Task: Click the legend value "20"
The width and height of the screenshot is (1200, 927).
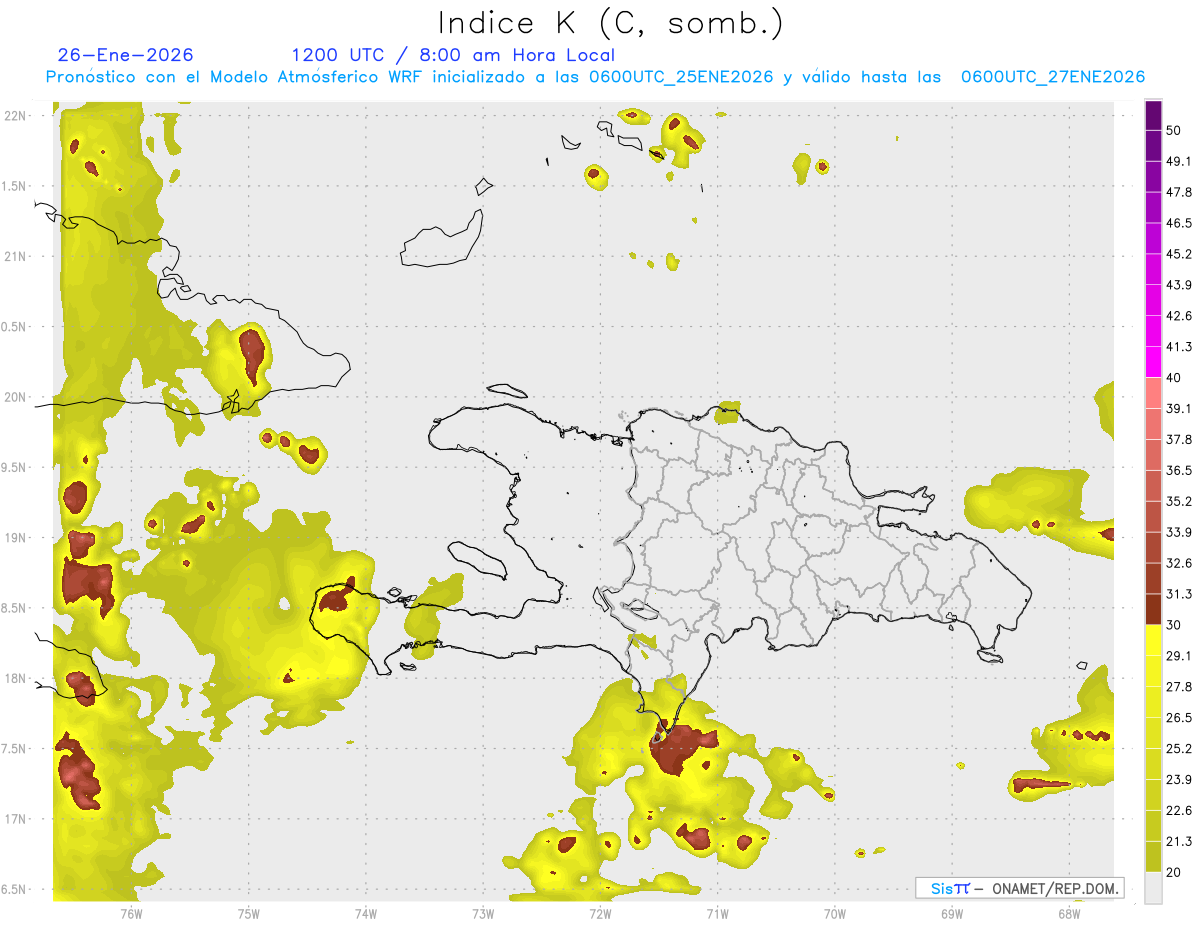Action: [x=1174, y=872]
